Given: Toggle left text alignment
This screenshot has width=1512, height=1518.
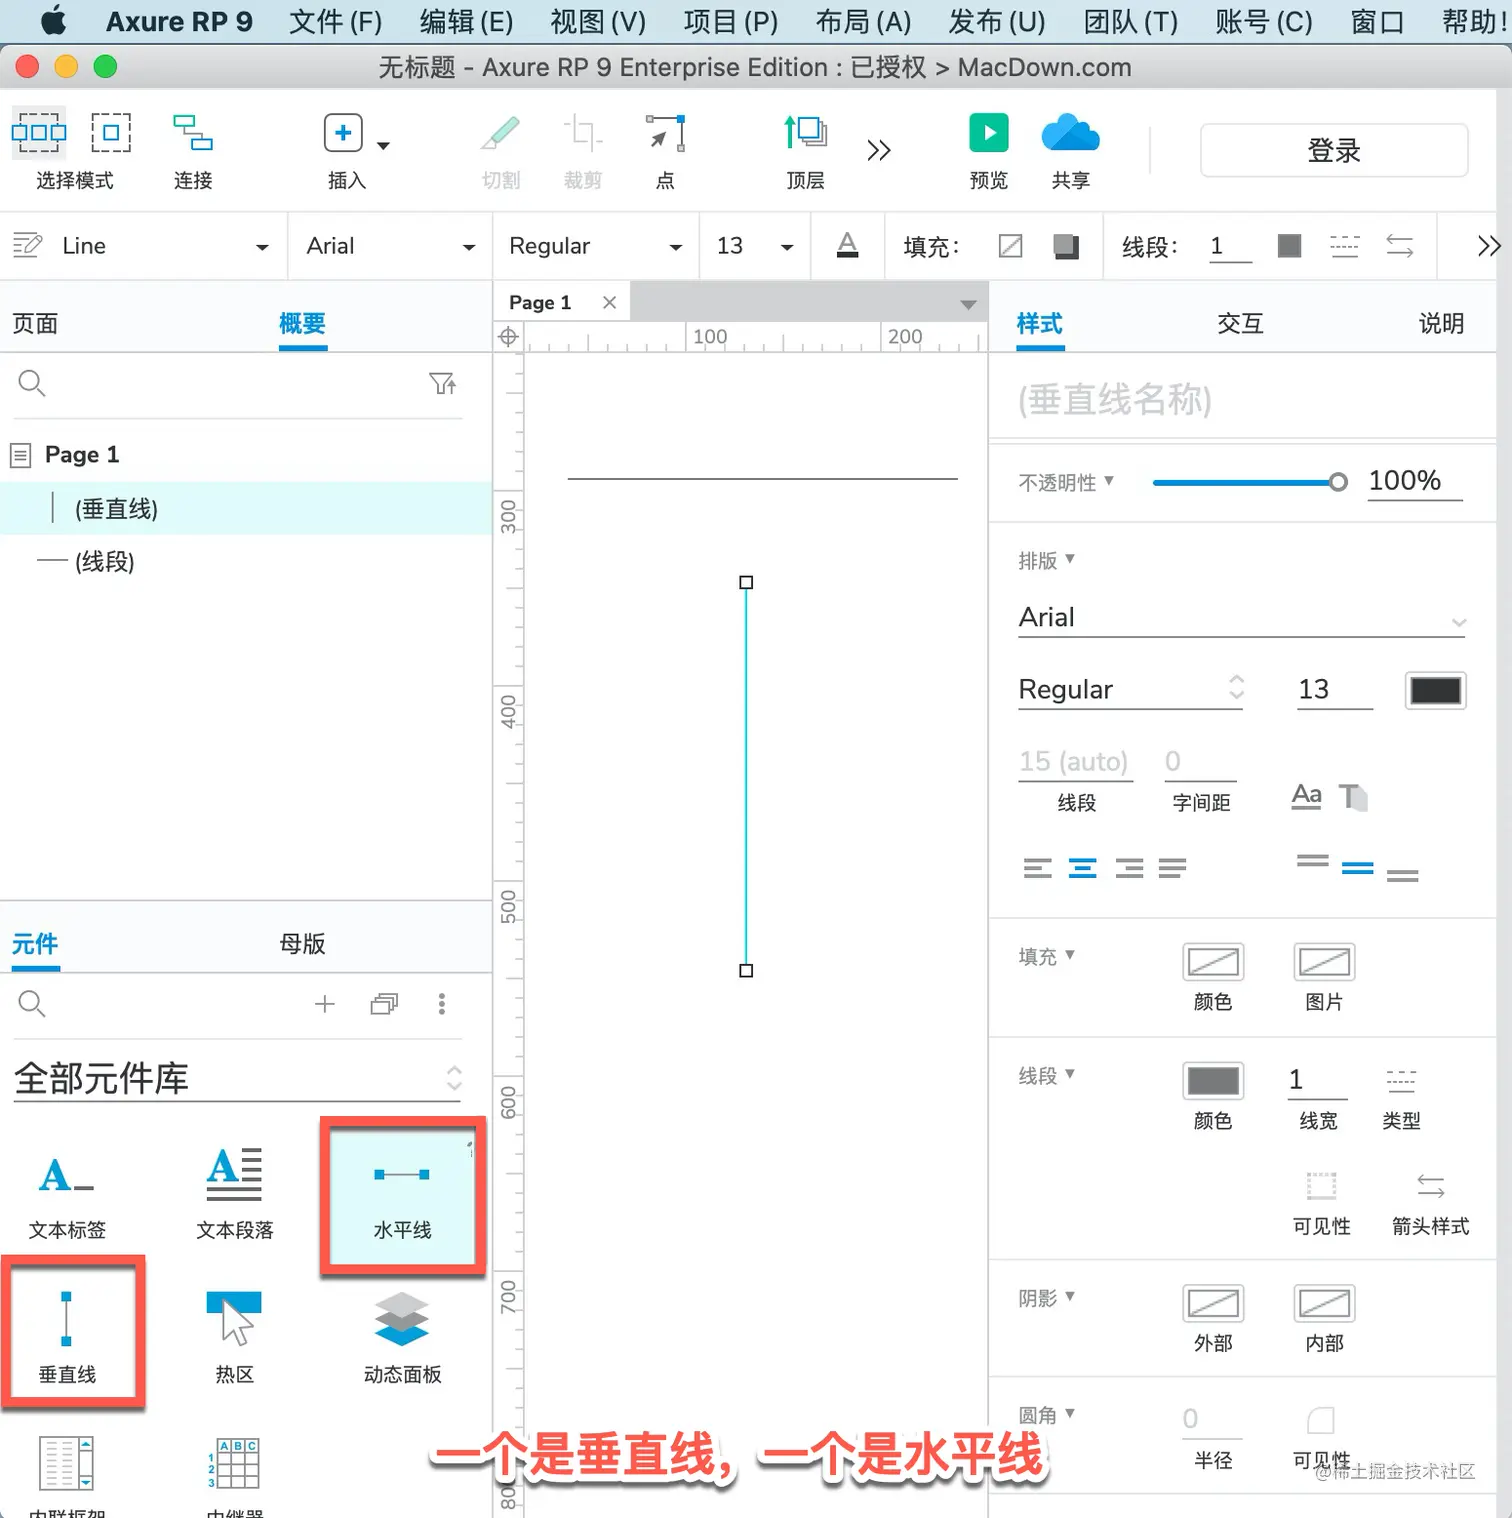Looking at the screenshot, I should pyautogui.click(x=1038, y=868).
